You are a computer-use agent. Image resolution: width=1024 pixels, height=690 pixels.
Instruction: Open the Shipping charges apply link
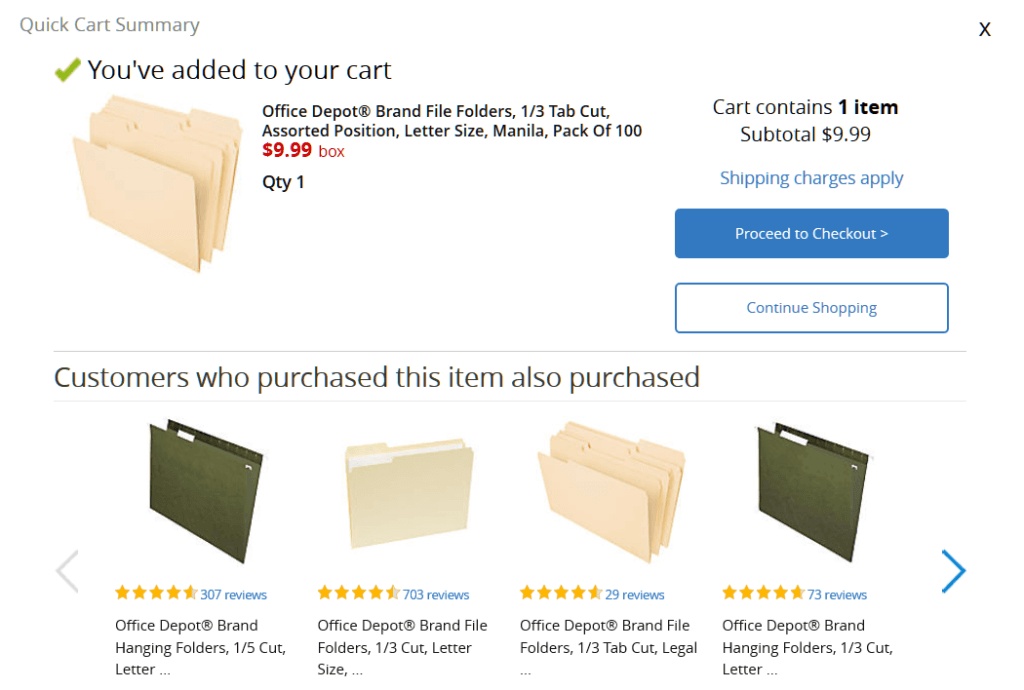pos(811,177)
